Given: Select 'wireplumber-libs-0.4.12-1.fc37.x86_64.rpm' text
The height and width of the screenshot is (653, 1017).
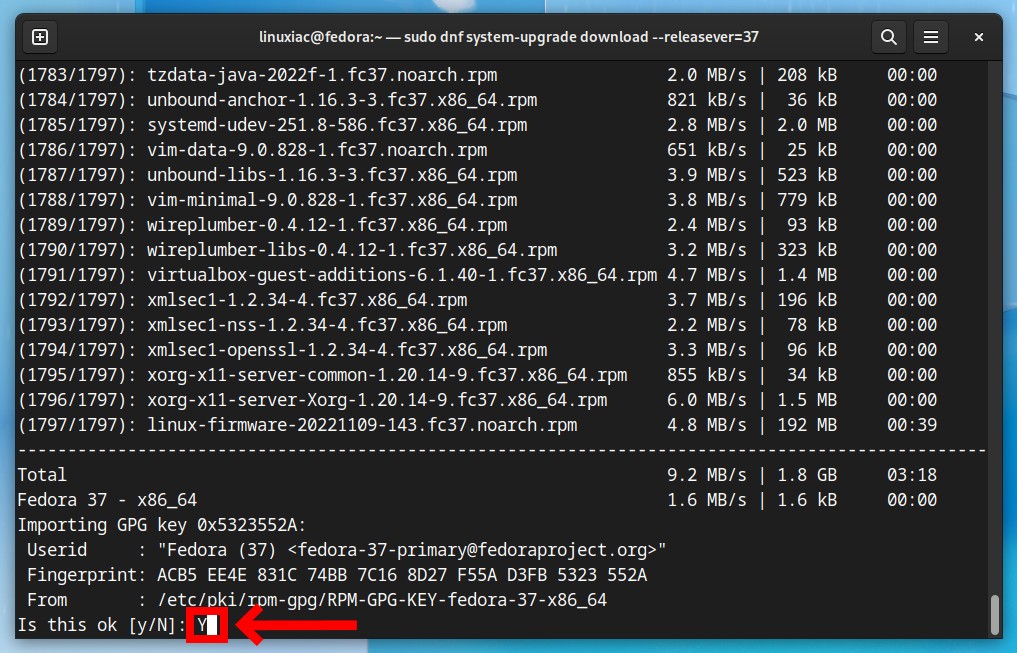Looking at the screenshot, I should pos(352,250).
